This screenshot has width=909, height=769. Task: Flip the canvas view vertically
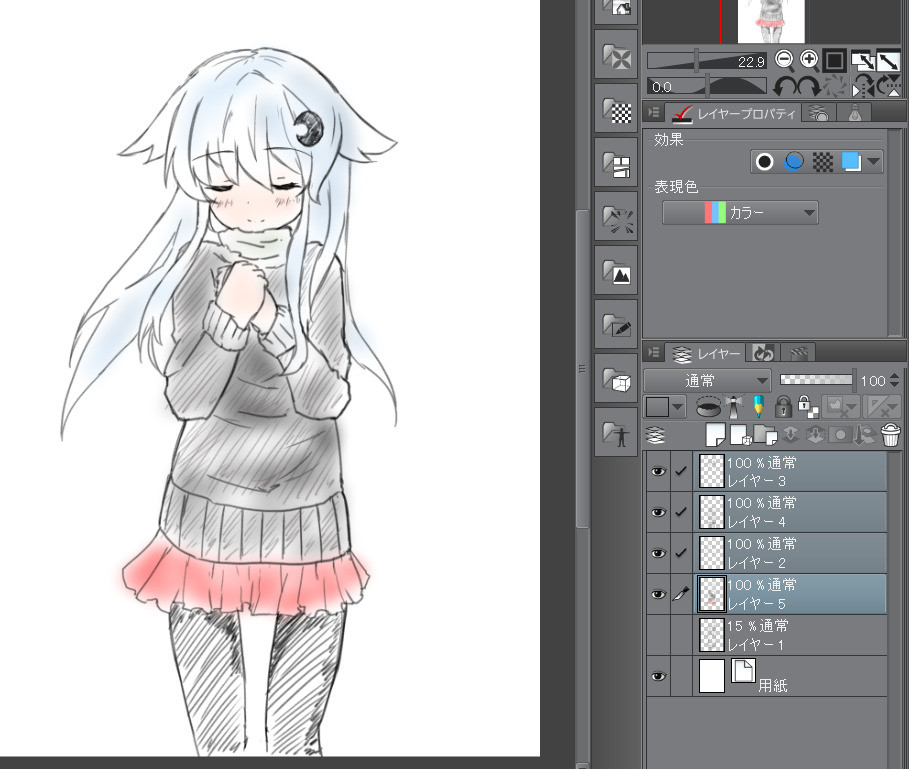coord(889,86)
